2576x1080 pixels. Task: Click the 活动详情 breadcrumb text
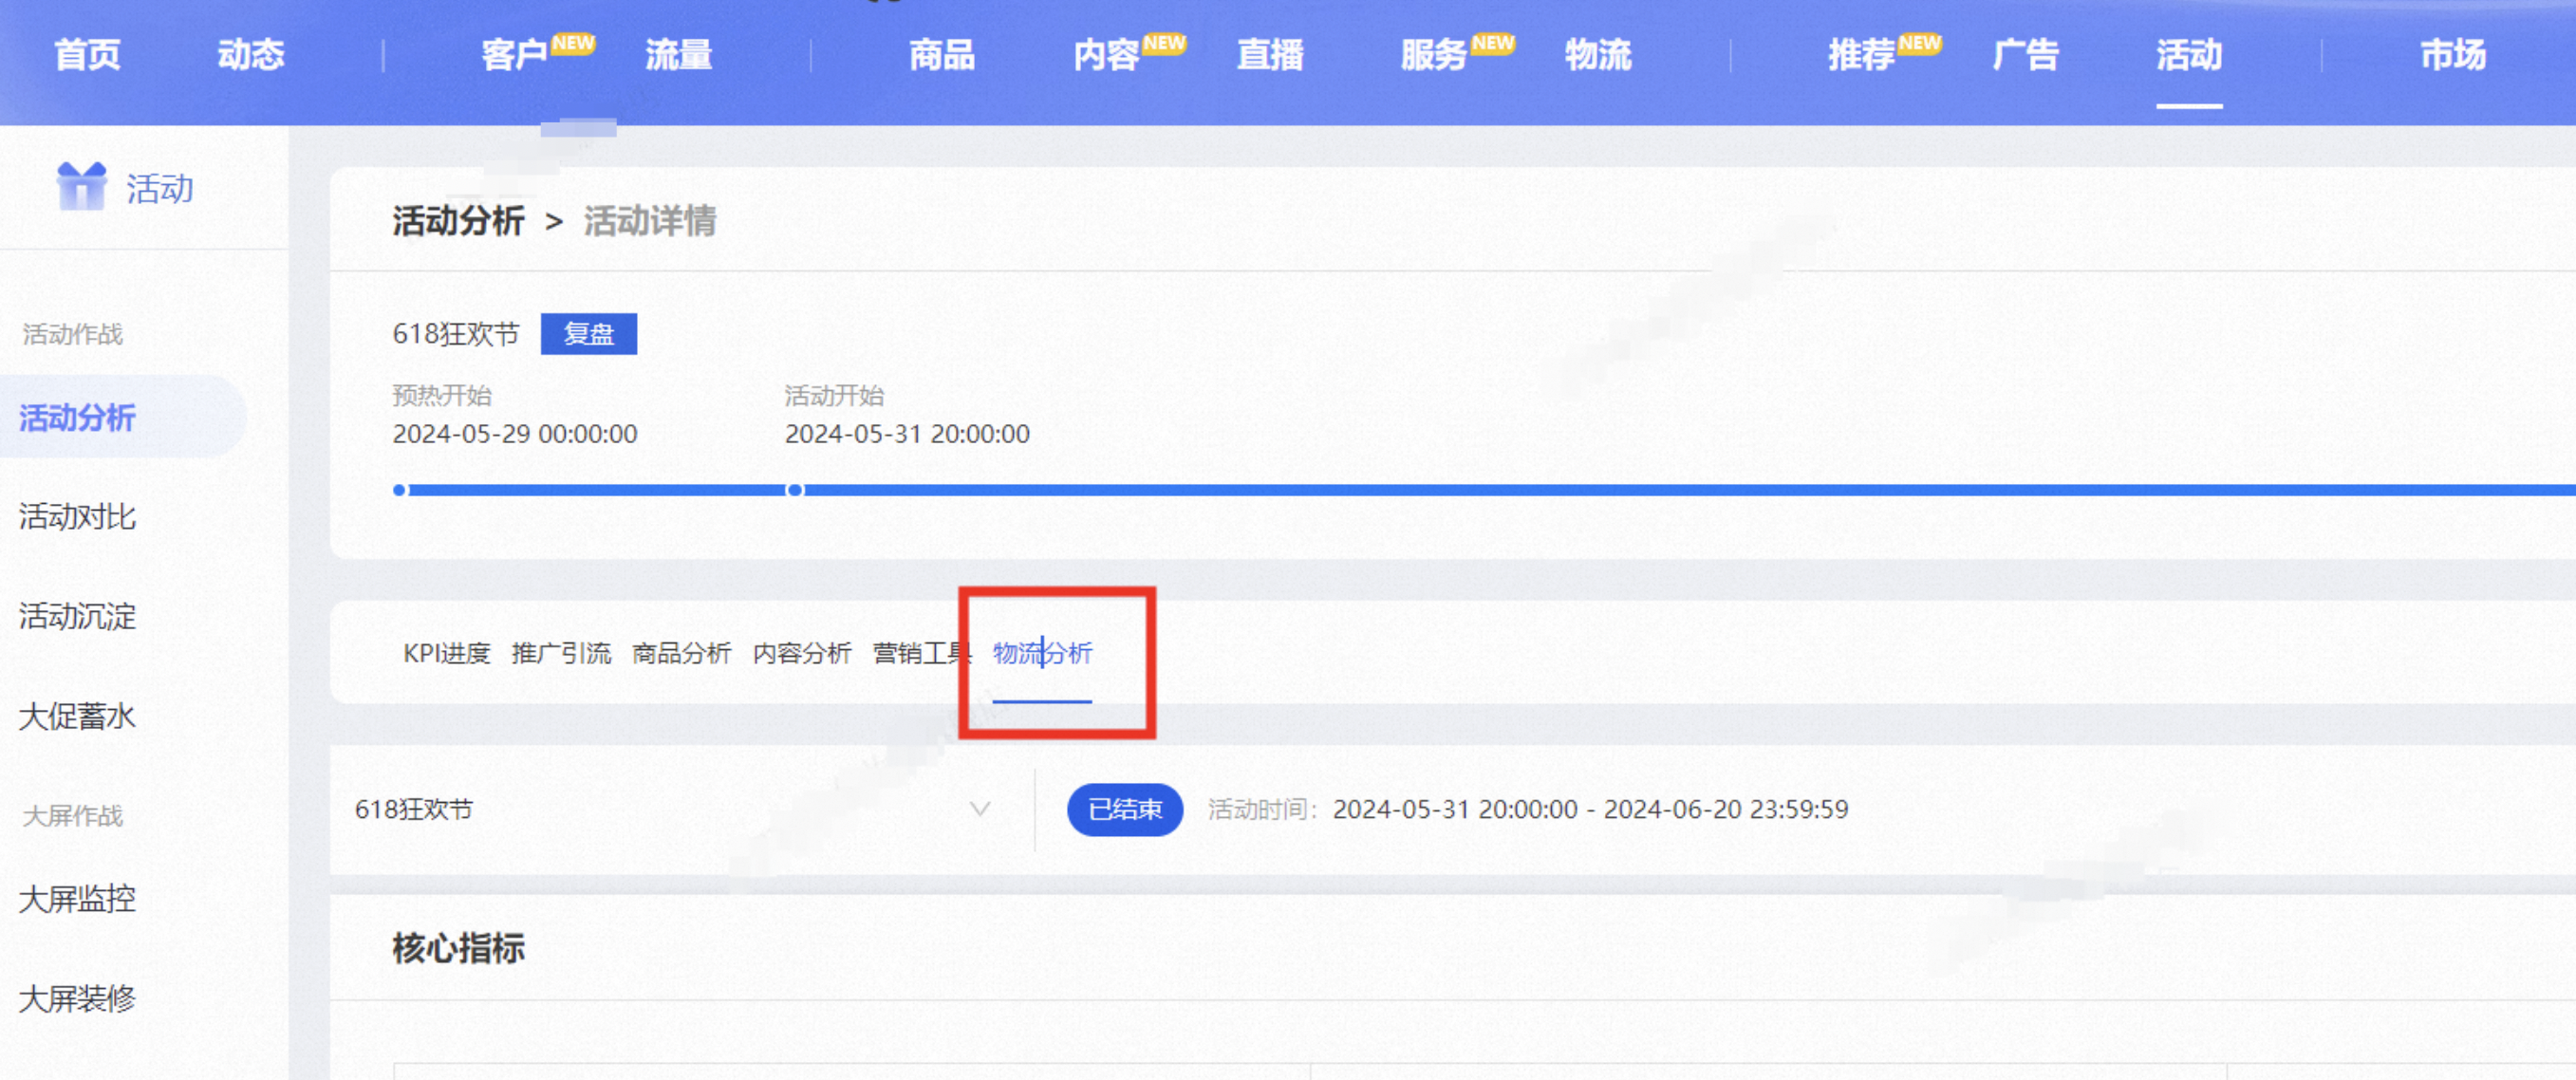[650, 221]
